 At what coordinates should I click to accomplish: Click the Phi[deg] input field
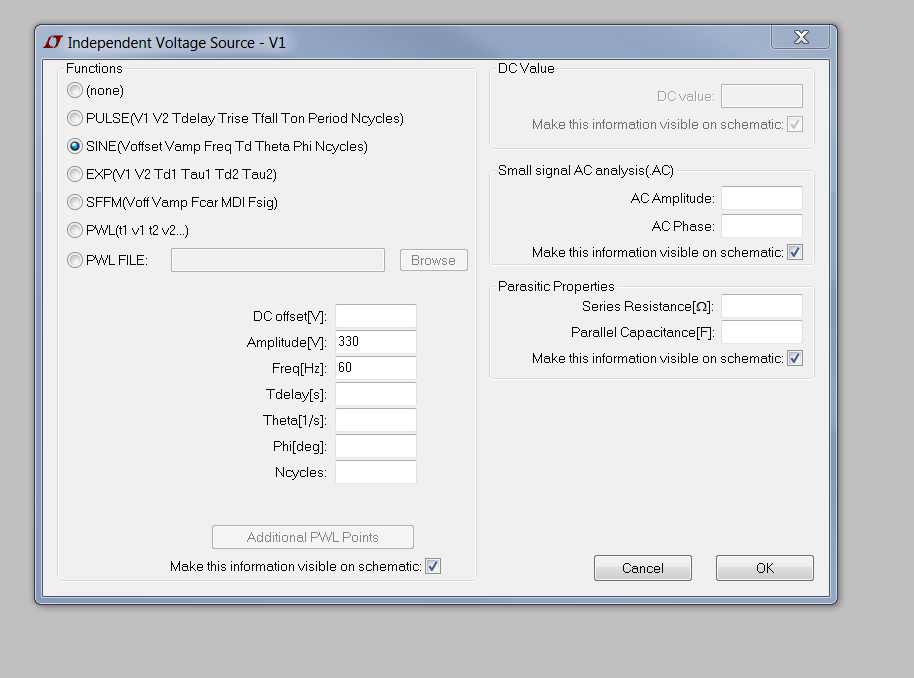tap(376, 446)
